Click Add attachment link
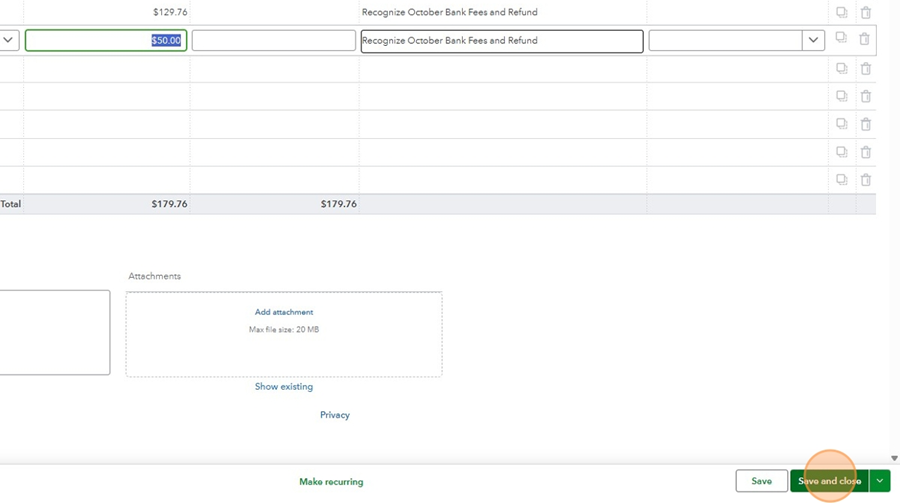 point(284,312)
